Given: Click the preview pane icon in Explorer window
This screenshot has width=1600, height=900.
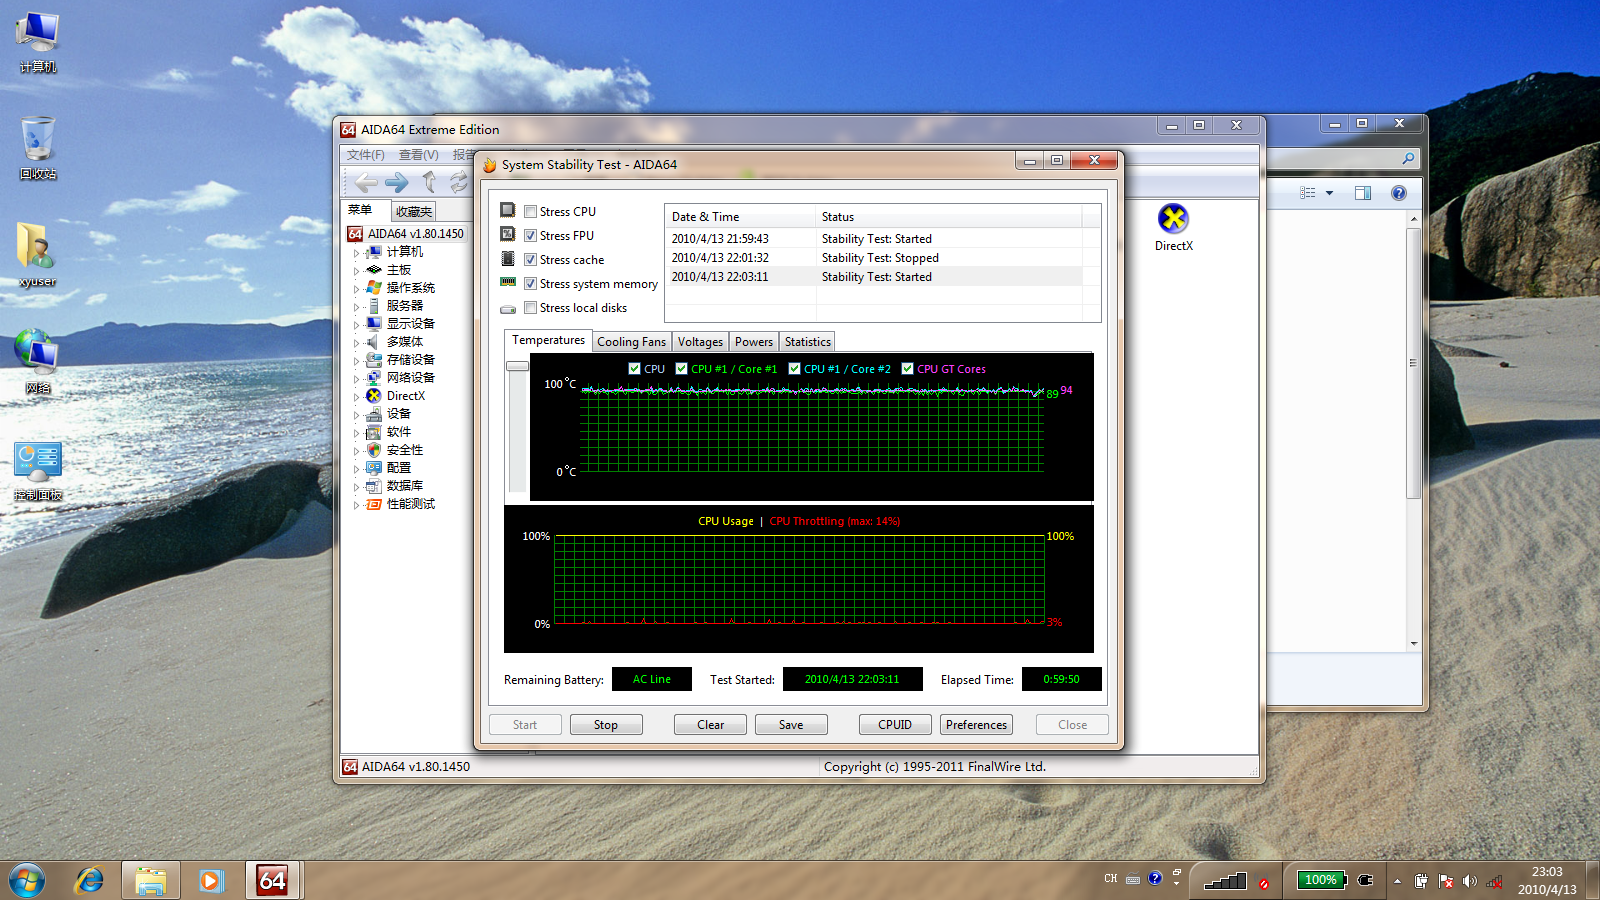Looking at the screenshot, I should point(1363,193).
